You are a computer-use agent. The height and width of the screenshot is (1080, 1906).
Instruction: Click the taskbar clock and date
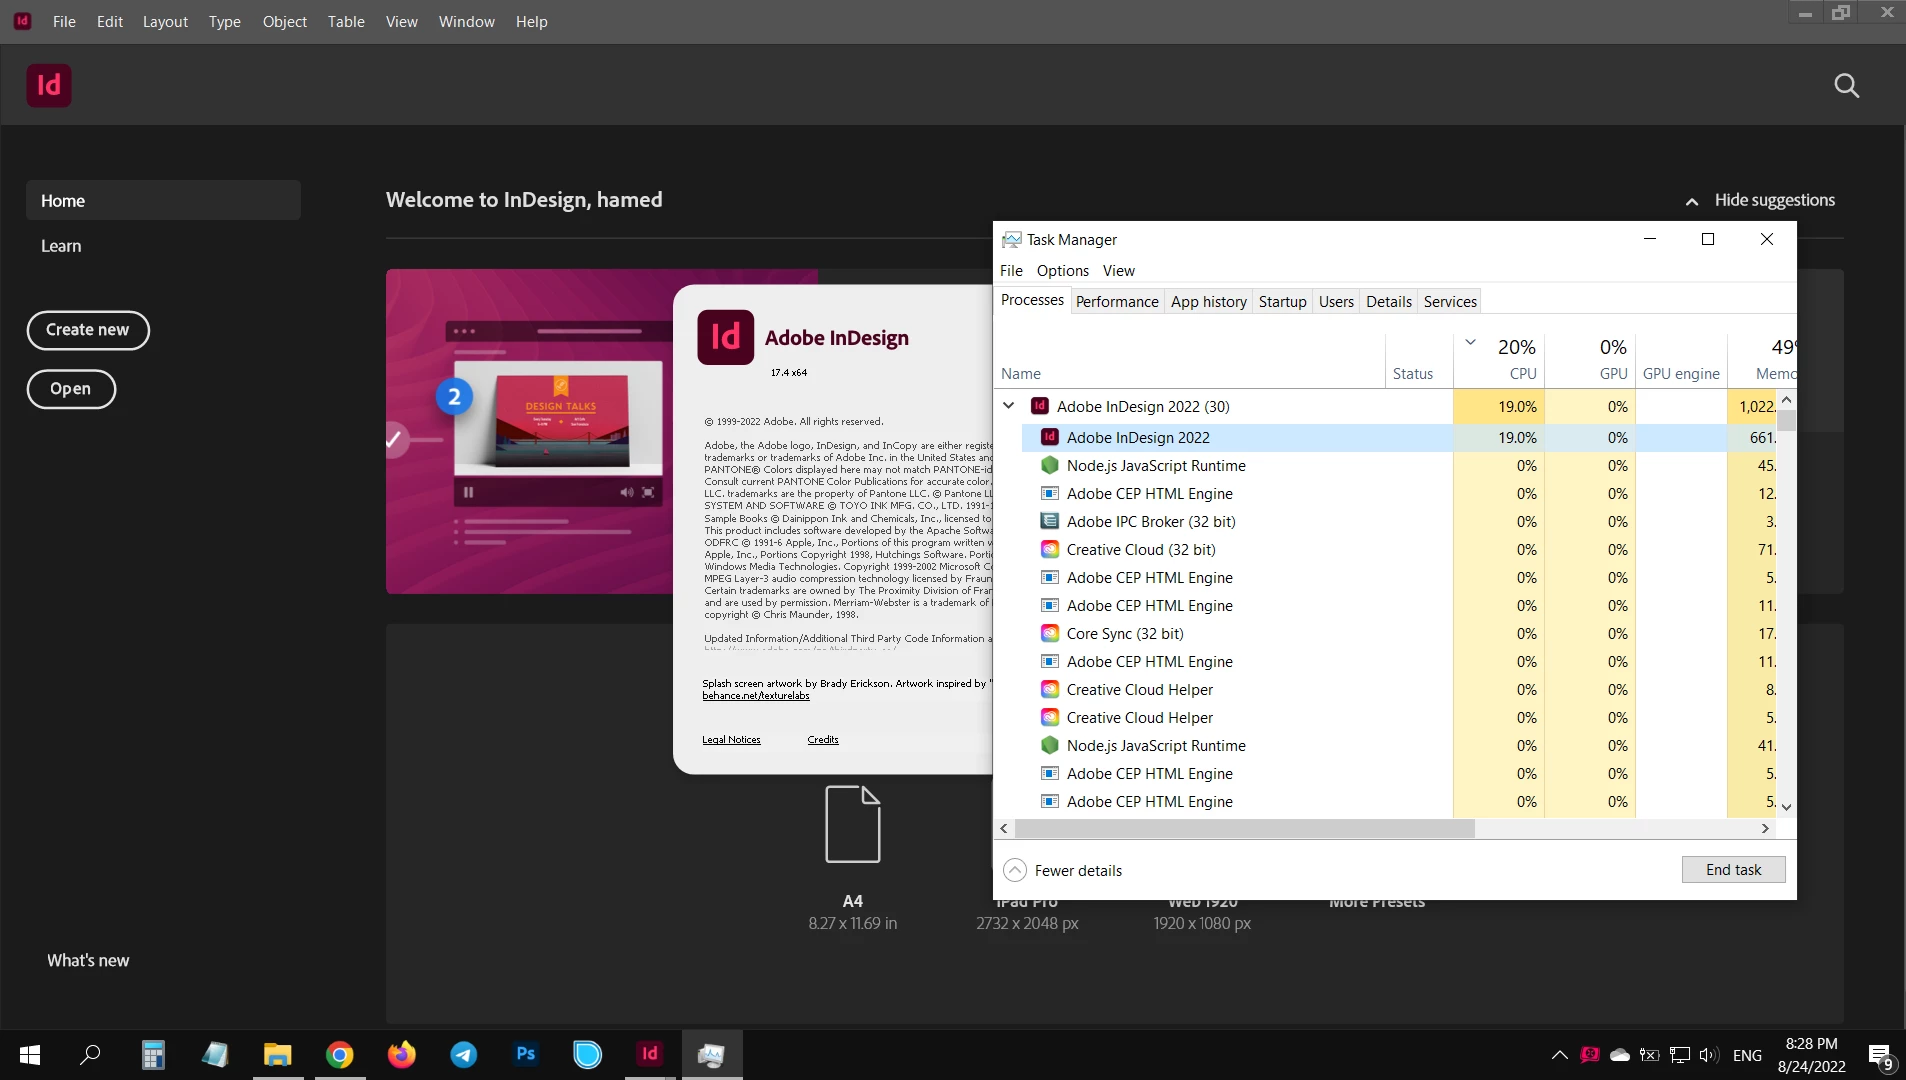pos(1811,1055)
